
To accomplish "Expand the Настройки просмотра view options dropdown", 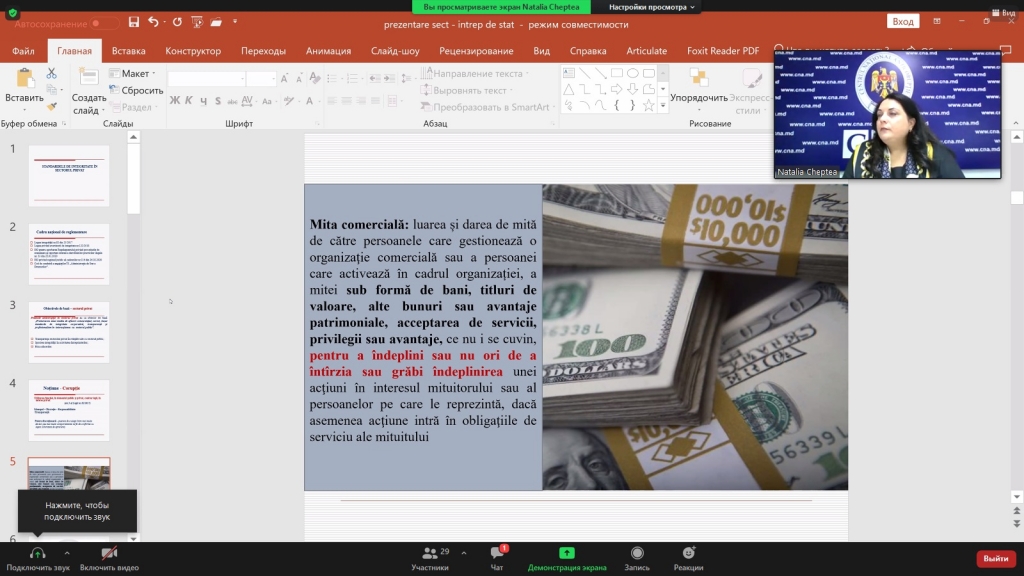I will tap(651, 7).
